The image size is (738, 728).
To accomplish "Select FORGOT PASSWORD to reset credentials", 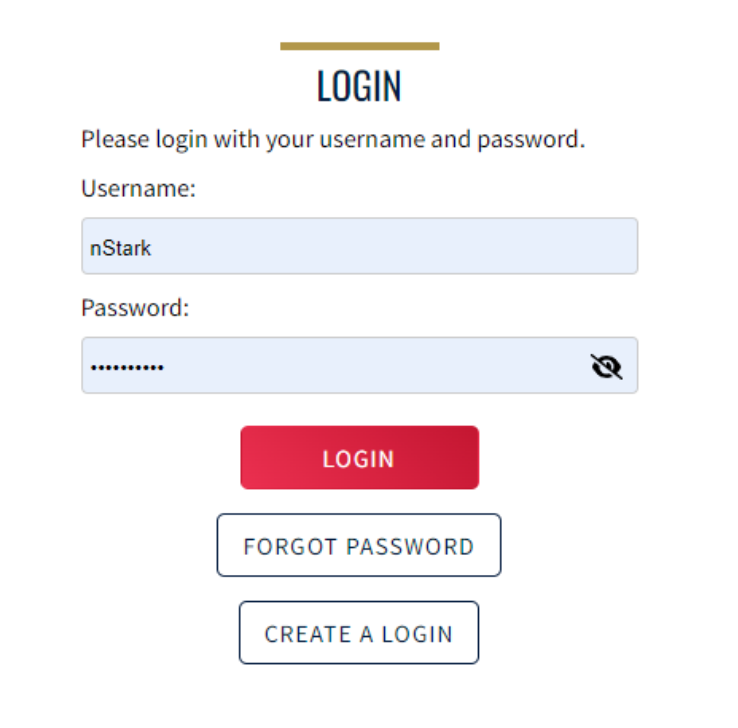I will [359, 546].
